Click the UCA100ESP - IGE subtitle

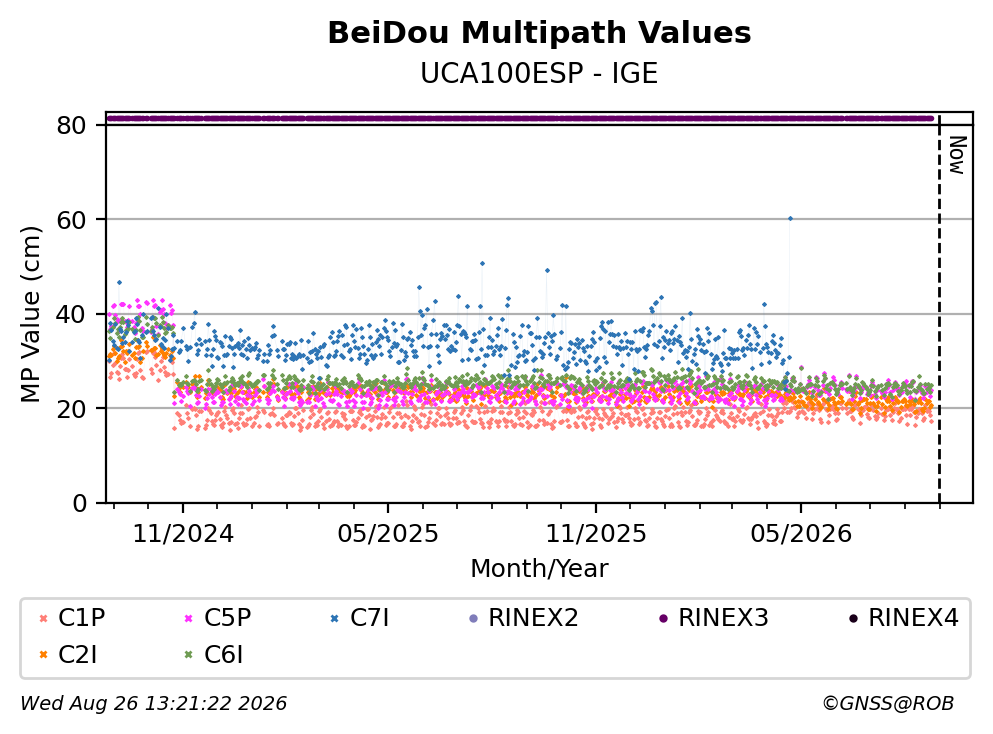coord(539,73)
